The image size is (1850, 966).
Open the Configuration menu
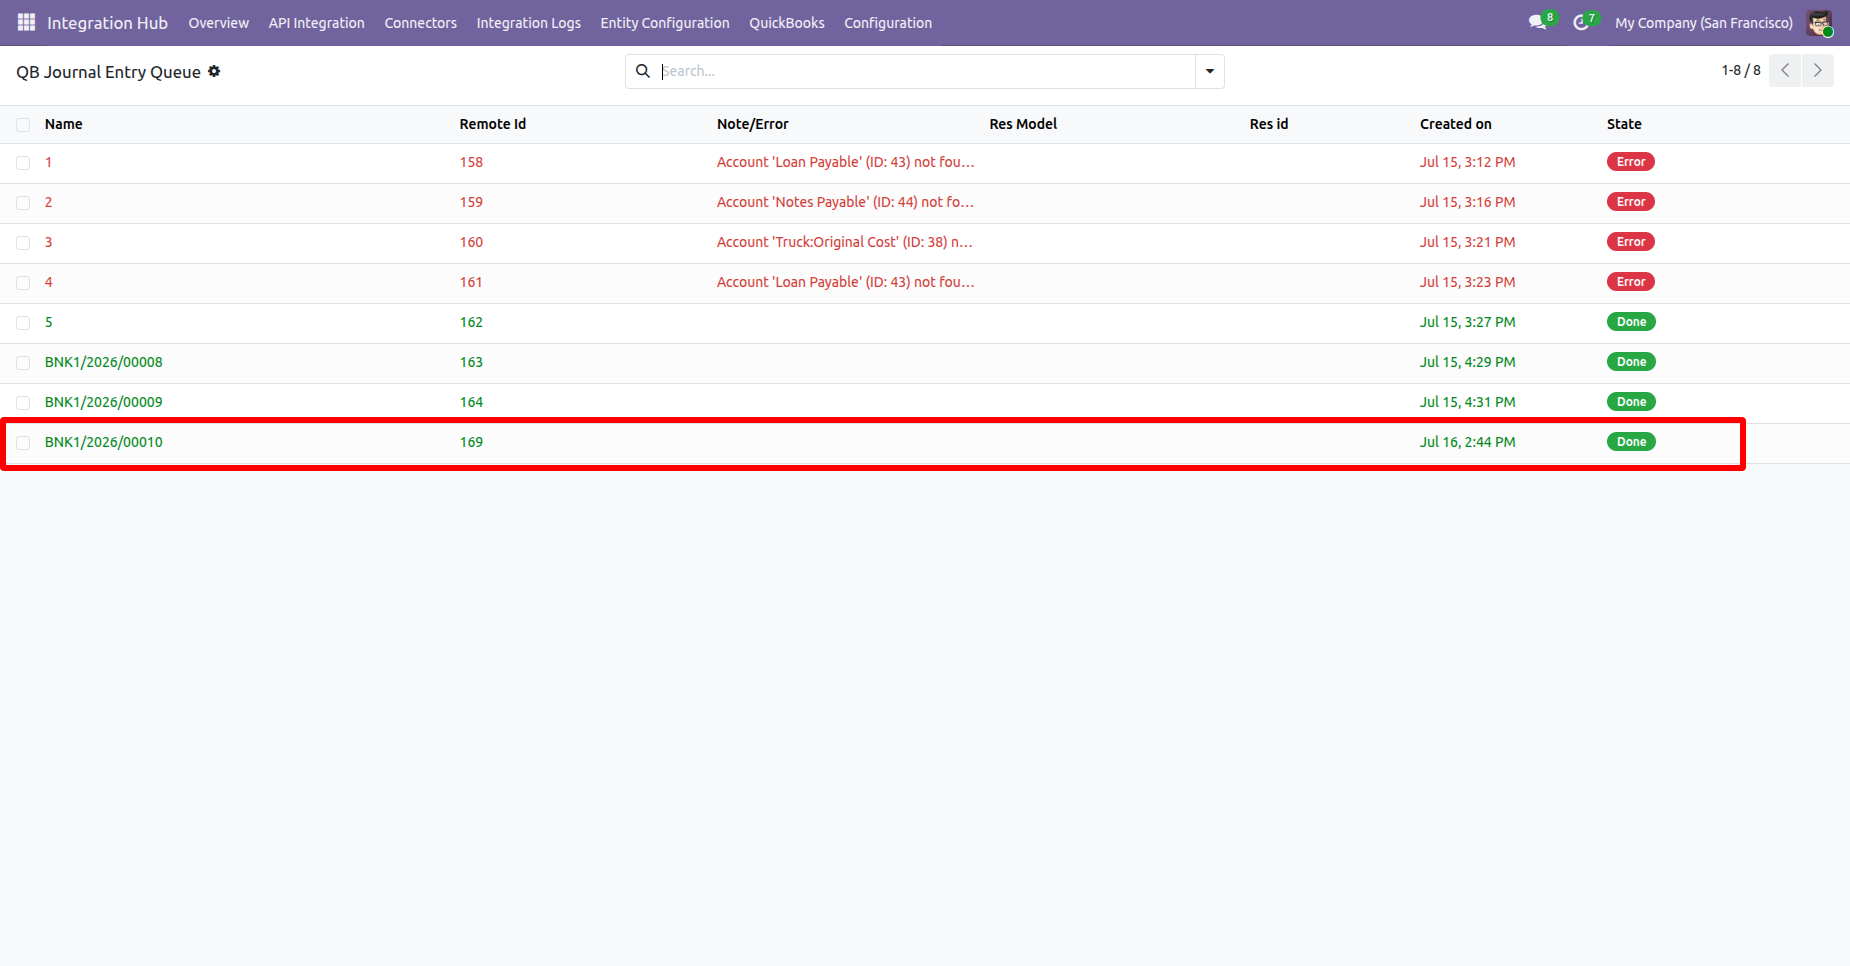[x=888, y=23]
